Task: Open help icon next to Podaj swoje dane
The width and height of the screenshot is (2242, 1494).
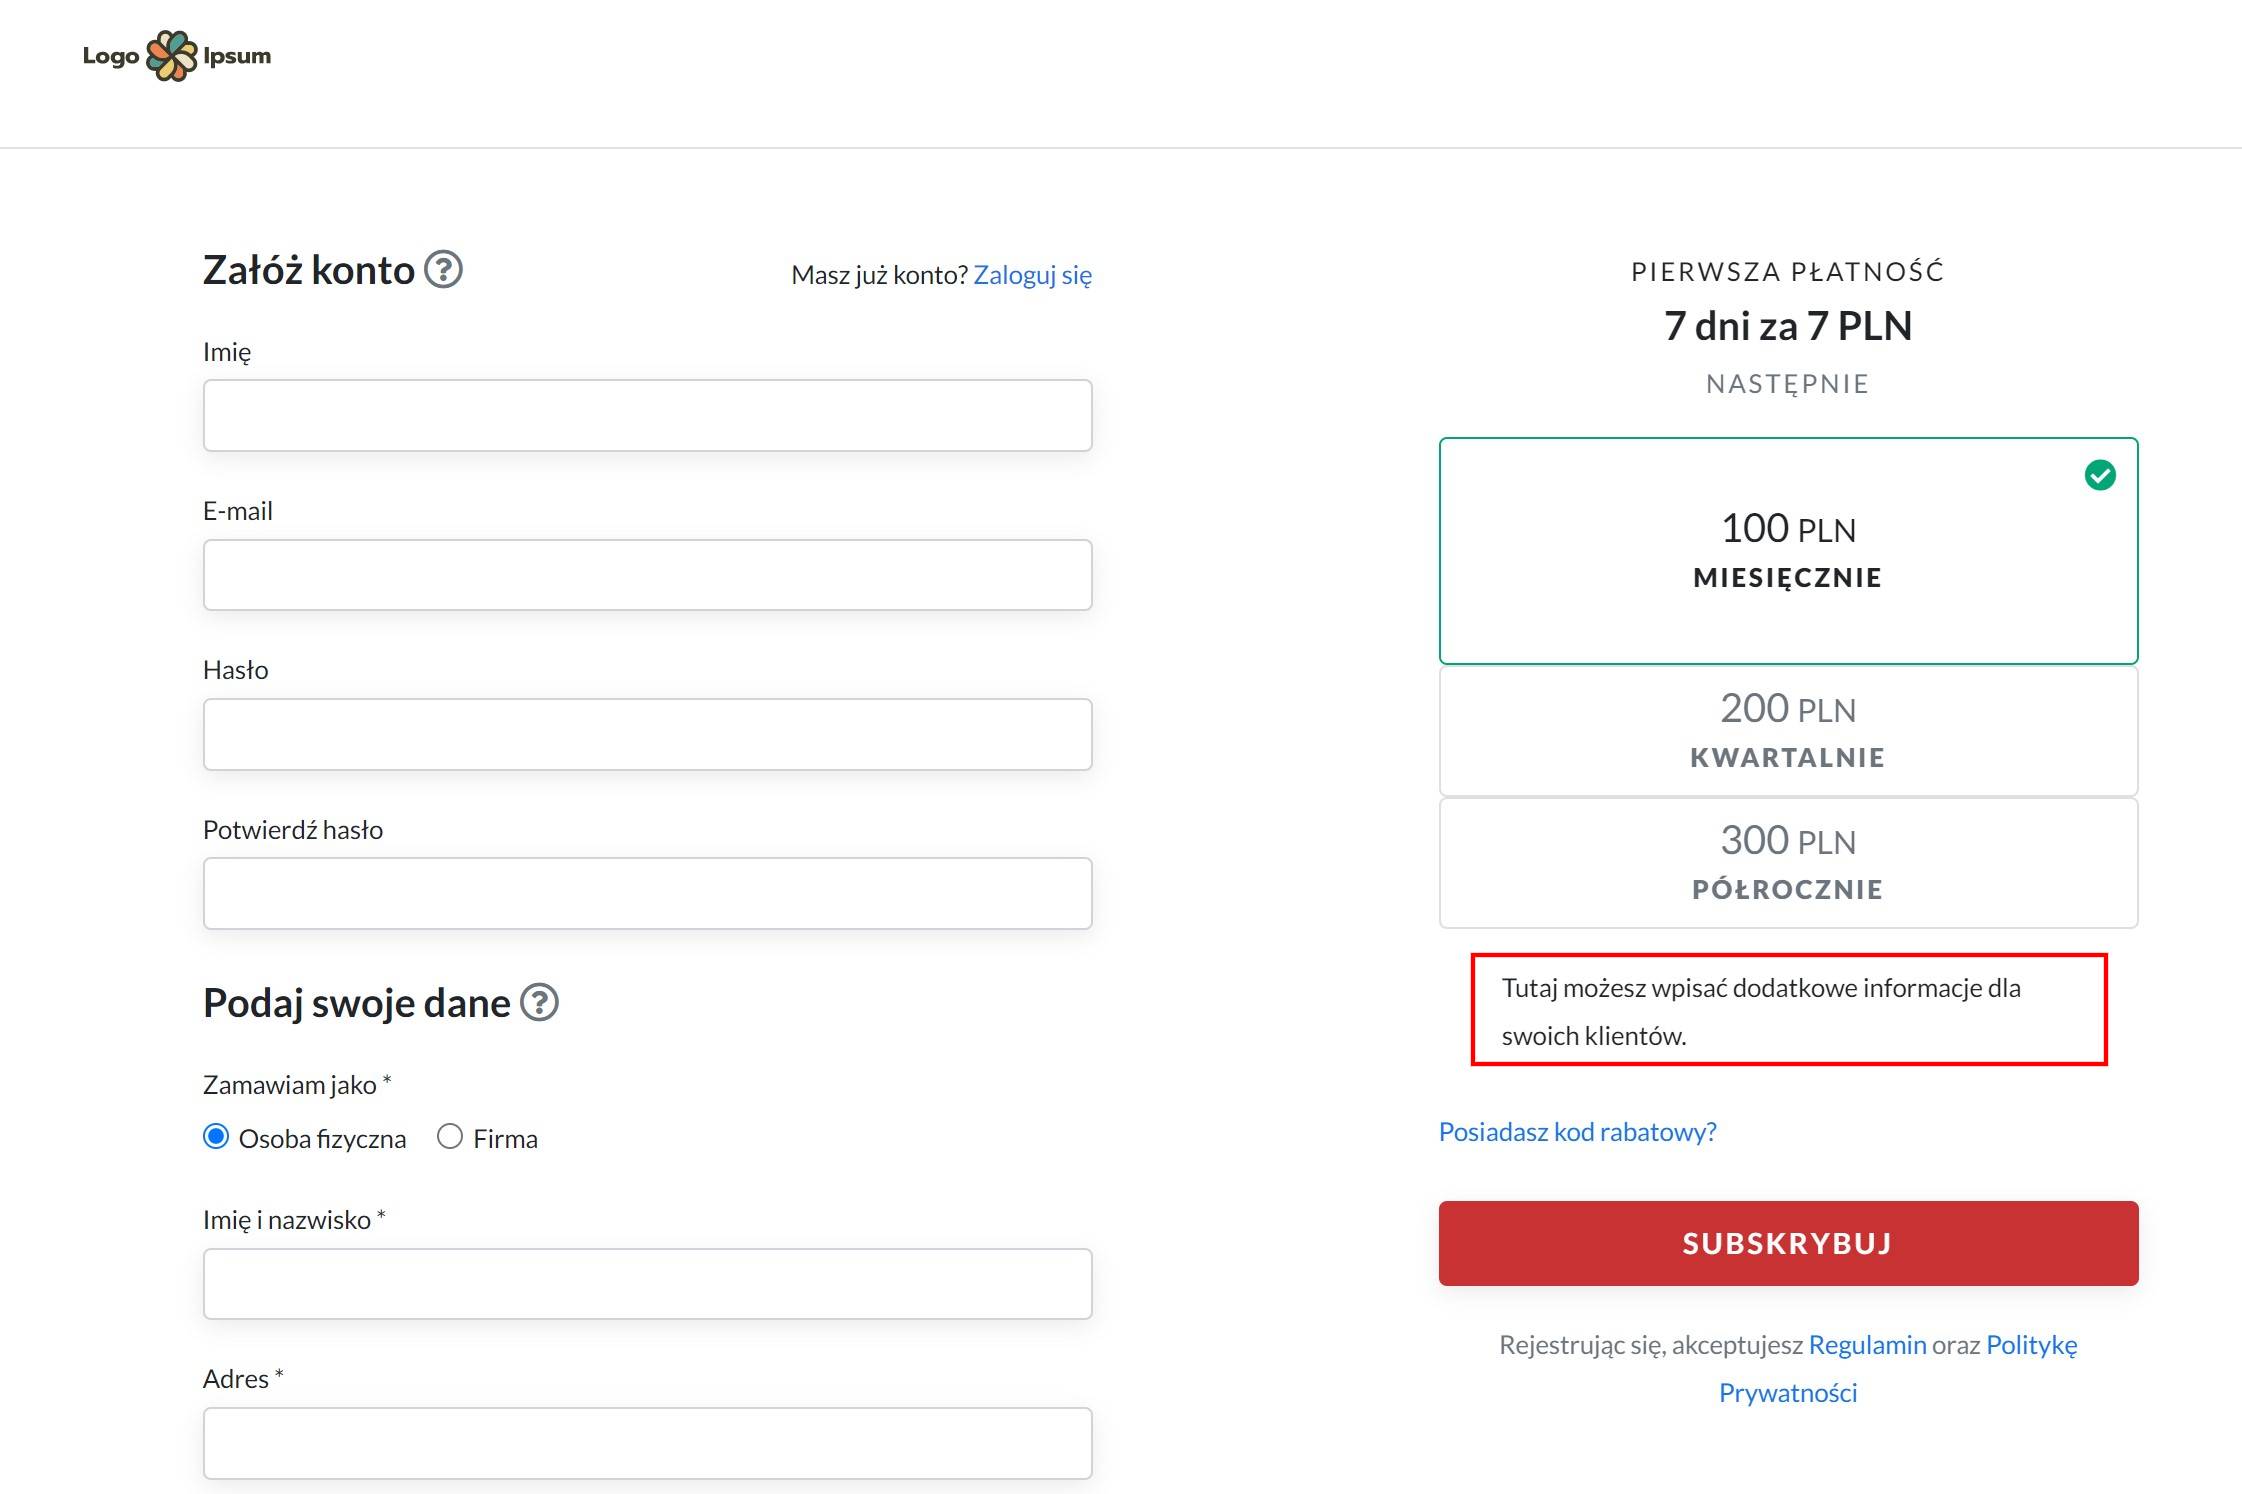Action: [540, 1002]
